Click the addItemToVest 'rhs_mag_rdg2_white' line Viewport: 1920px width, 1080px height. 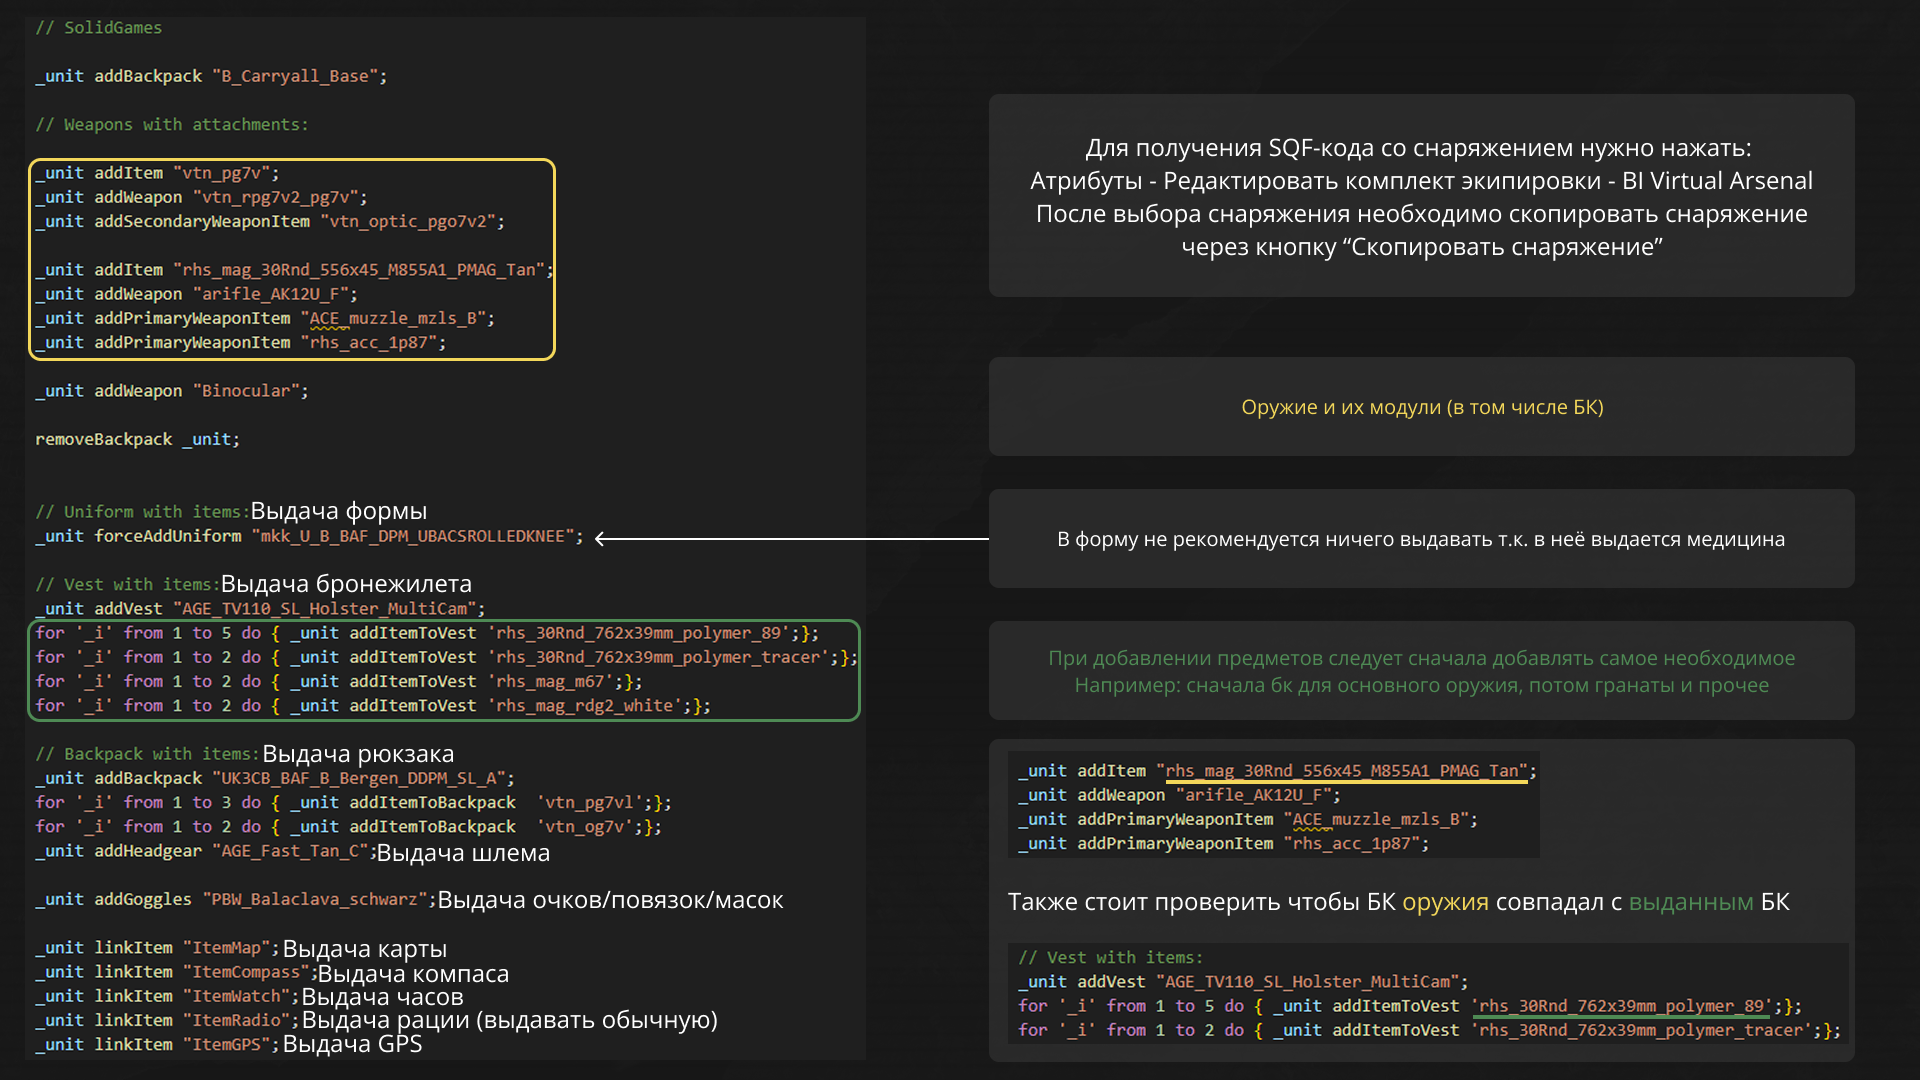pos(373,705)
